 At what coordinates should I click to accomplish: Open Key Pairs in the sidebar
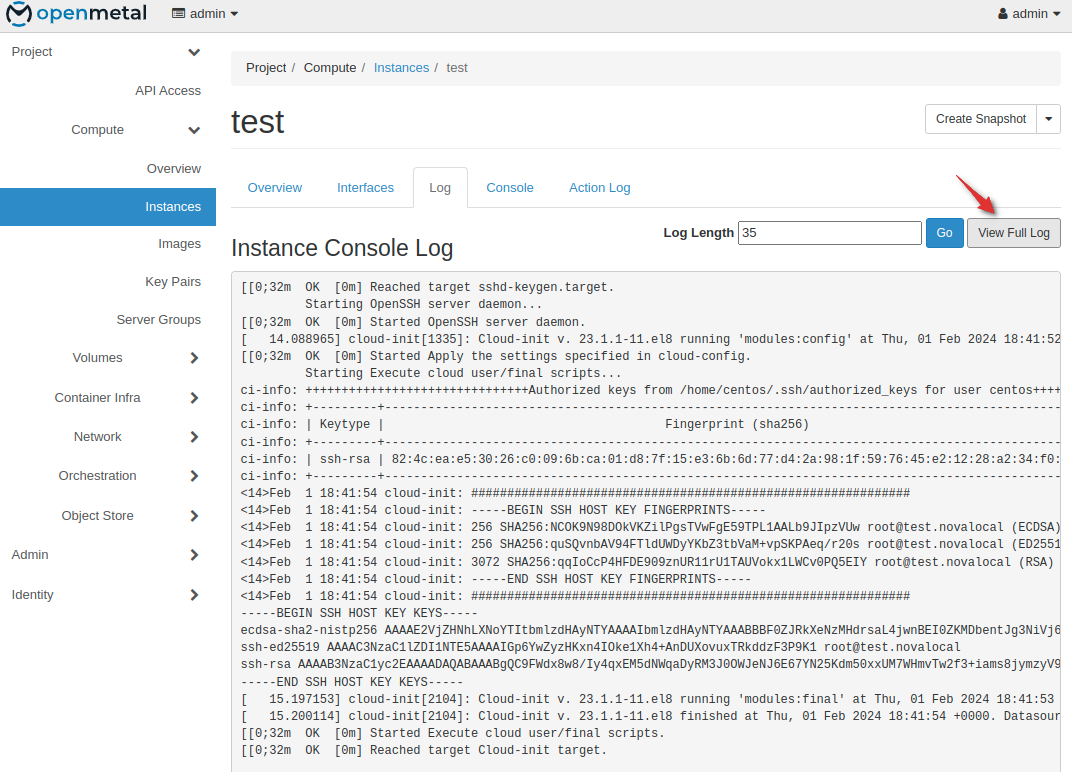[x=173, y=282]
